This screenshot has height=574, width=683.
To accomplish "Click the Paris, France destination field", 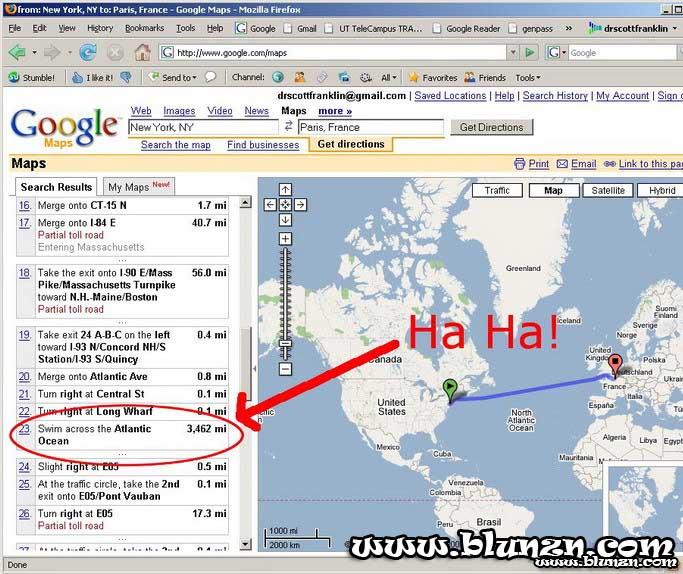I will click(371, 127).
